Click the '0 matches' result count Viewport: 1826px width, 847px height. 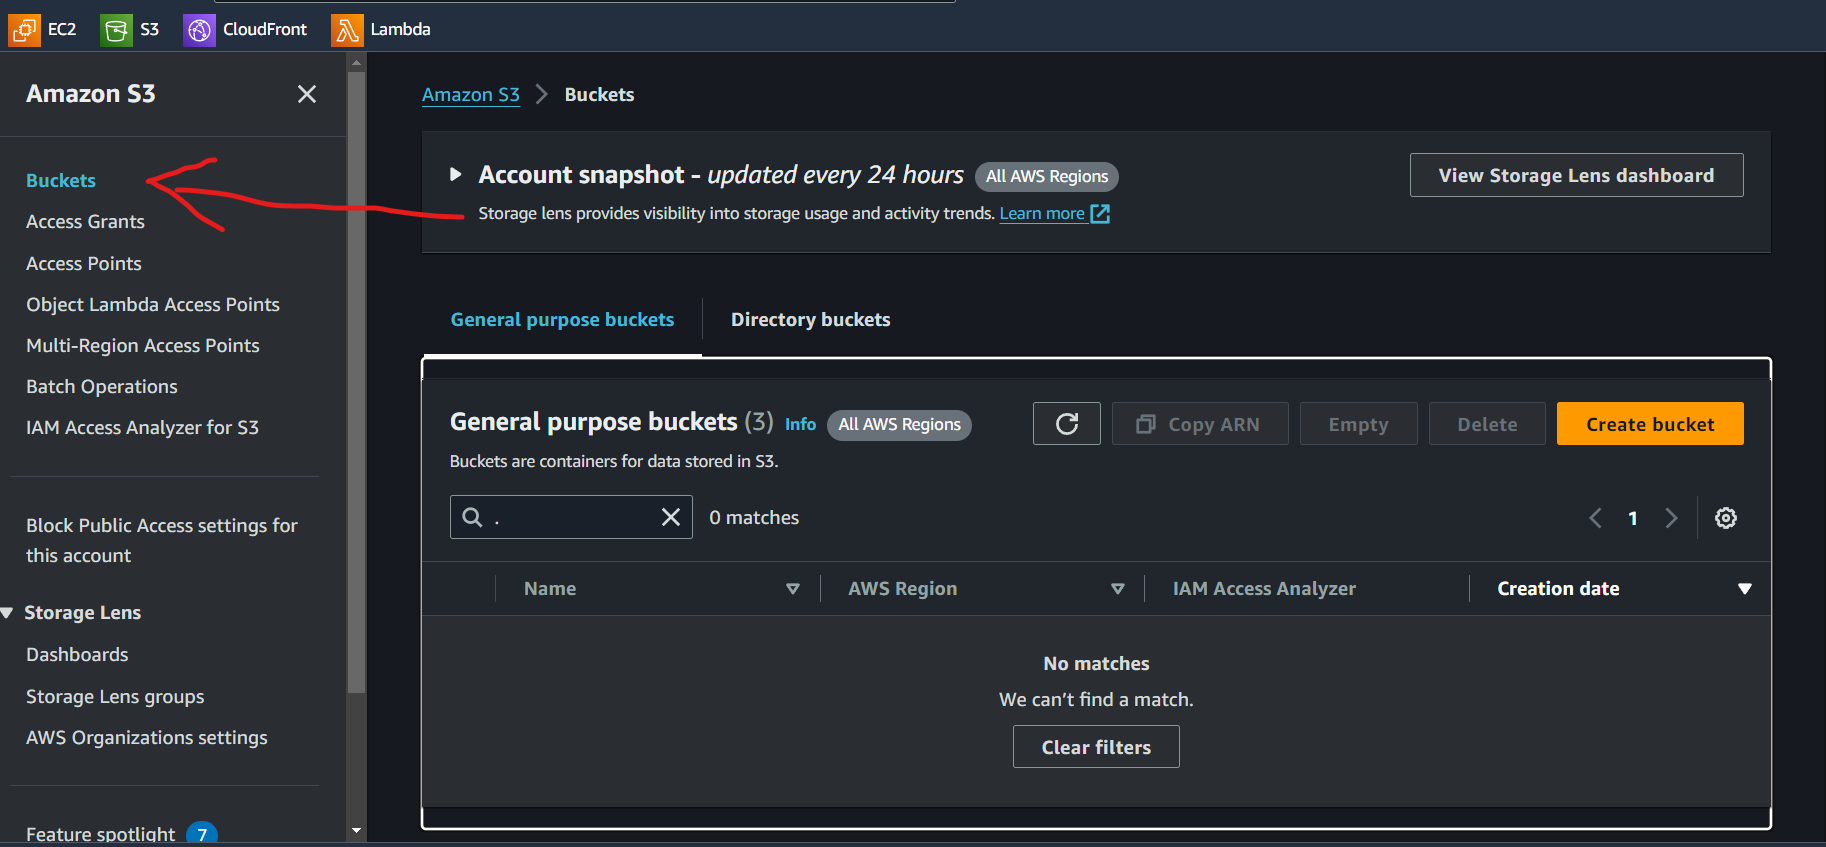click(754, 518)
